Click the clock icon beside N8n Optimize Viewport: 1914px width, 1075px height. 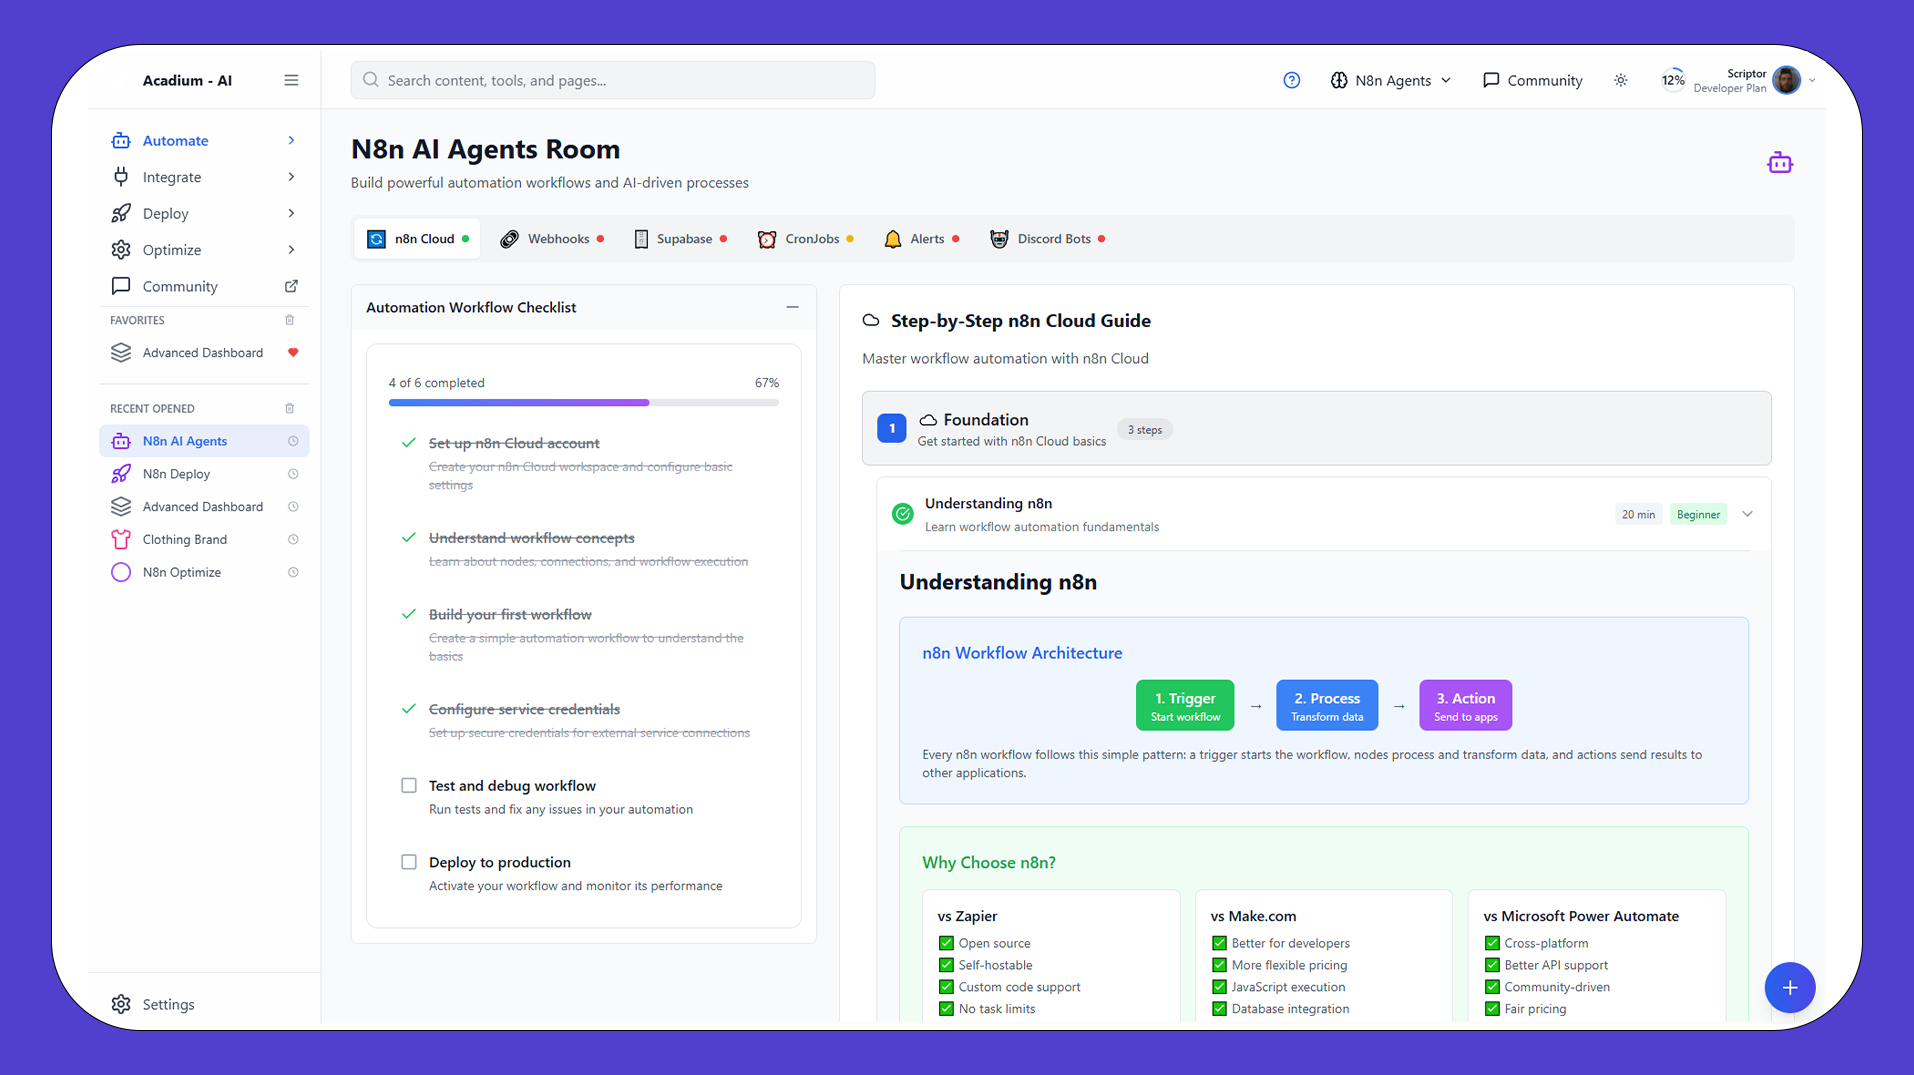293,572
